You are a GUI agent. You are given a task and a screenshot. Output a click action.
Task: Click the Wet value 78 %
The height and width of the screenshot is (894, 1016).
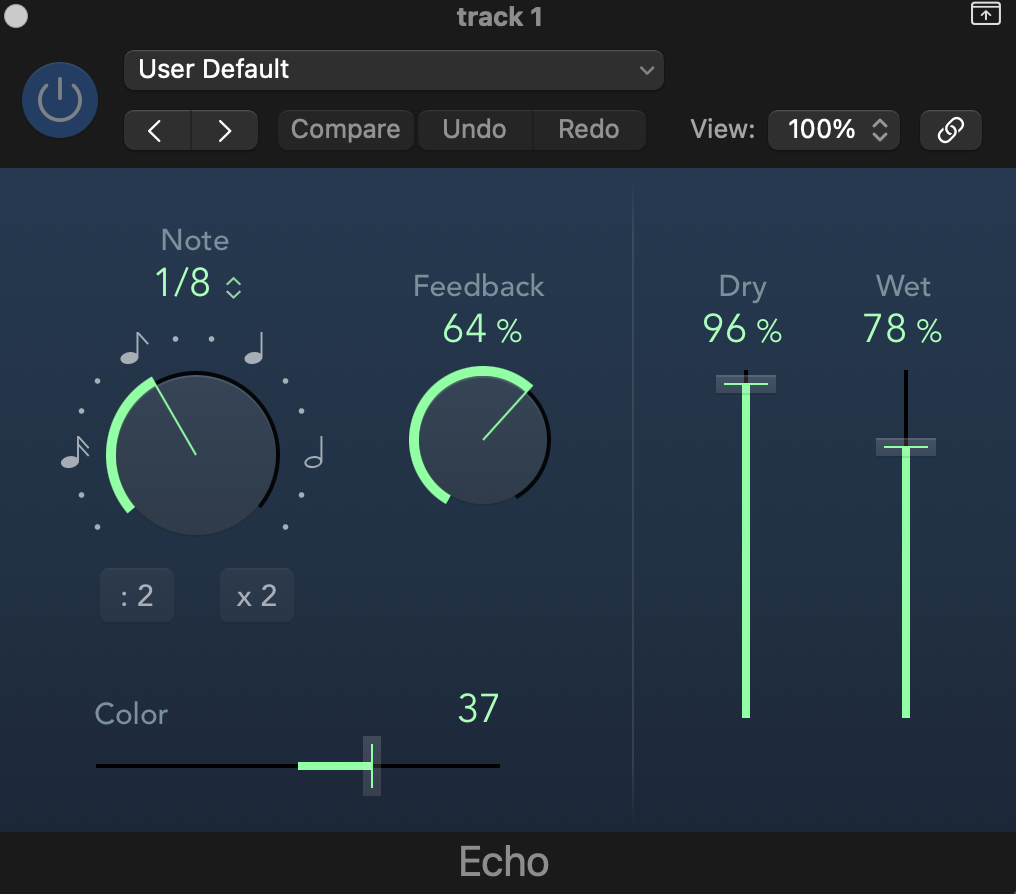(903, 328)
